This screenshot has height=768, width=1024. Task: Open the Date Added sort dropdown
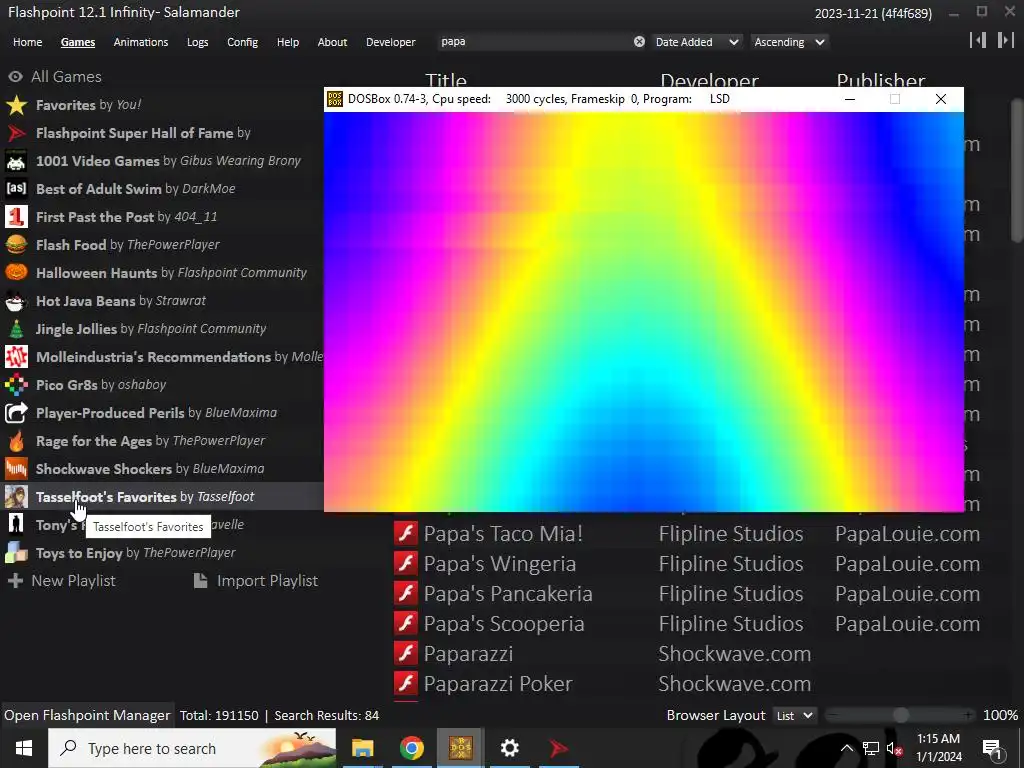click(697, 42)
